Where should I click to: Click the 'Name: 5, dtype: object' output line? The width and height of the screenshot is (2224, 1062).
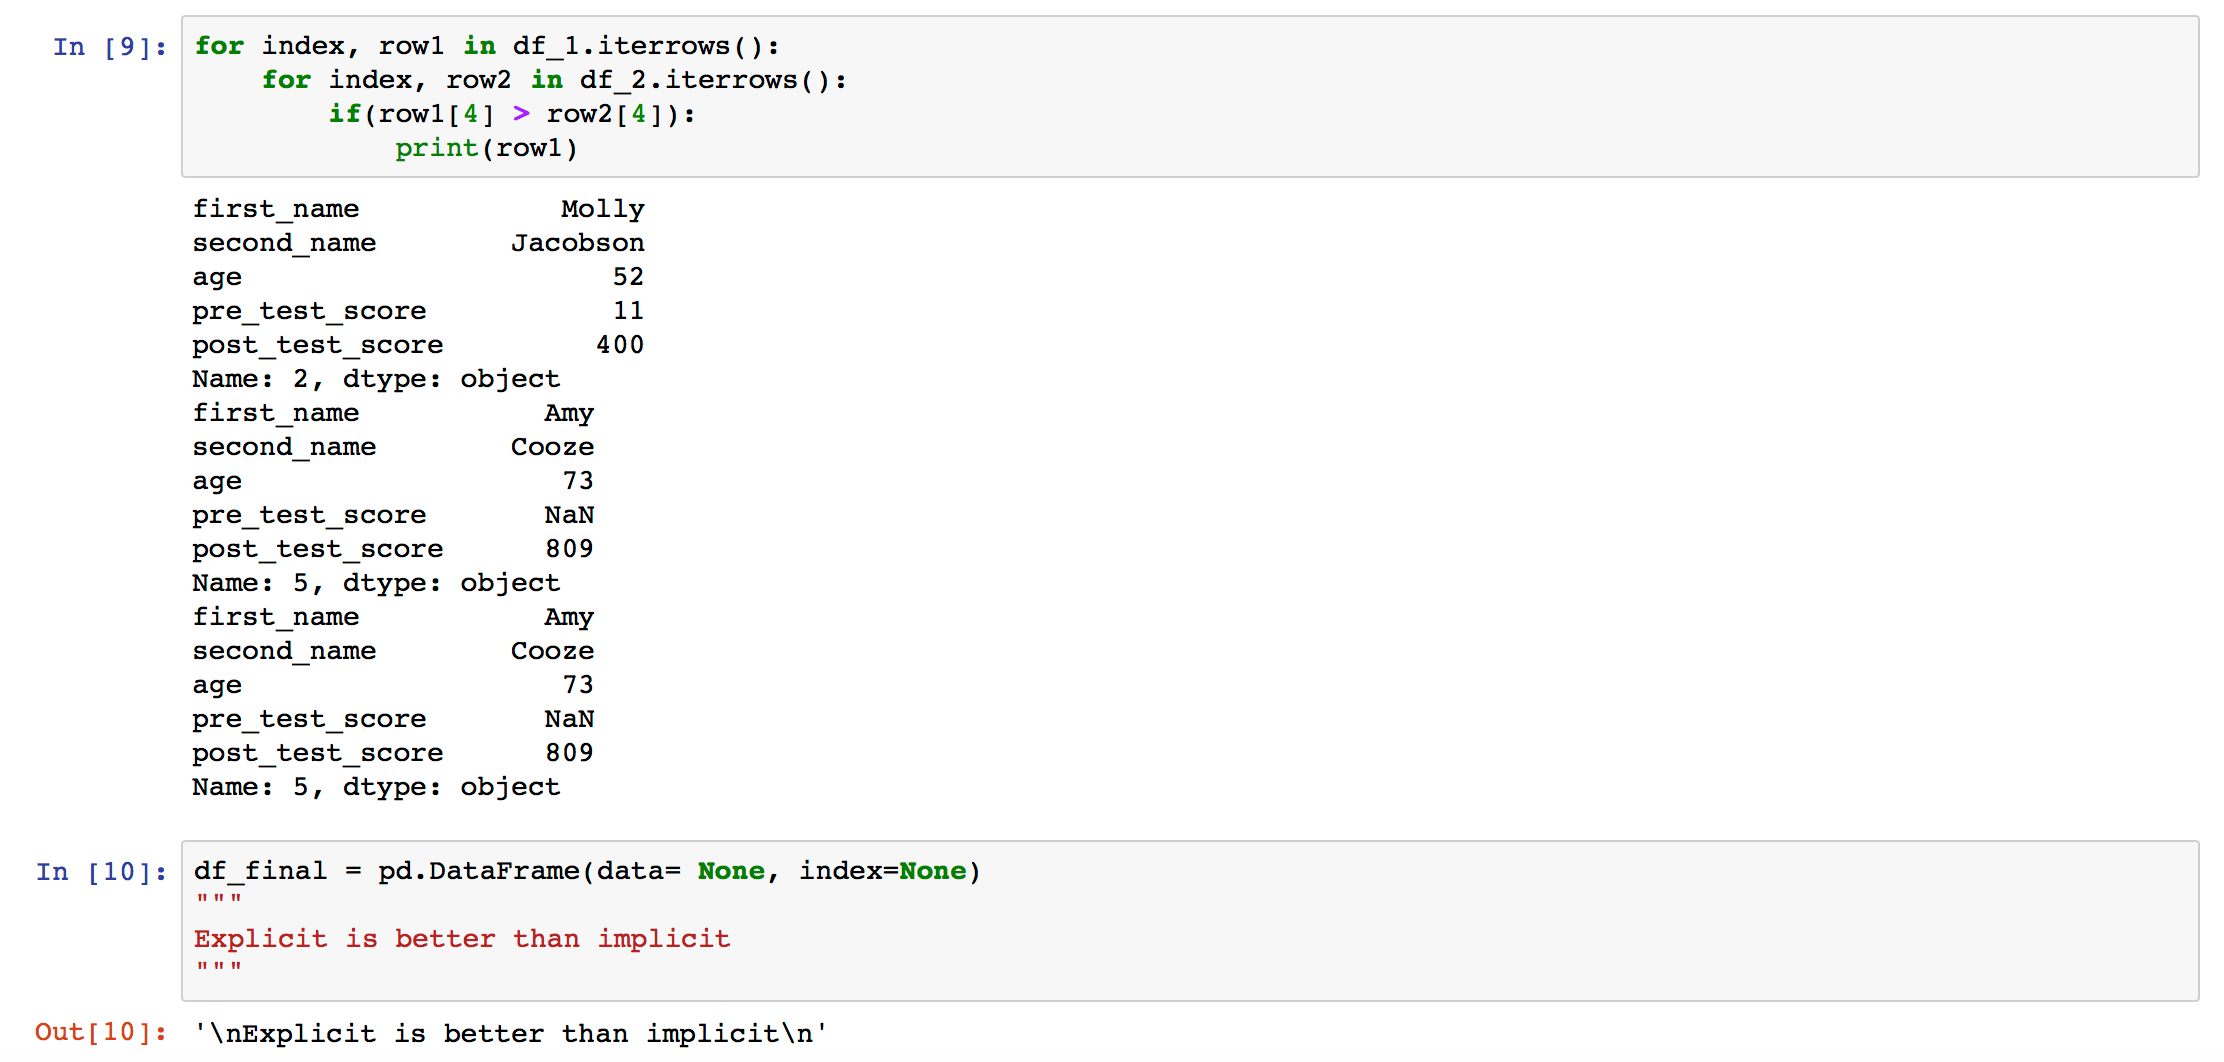click(375, 583)
